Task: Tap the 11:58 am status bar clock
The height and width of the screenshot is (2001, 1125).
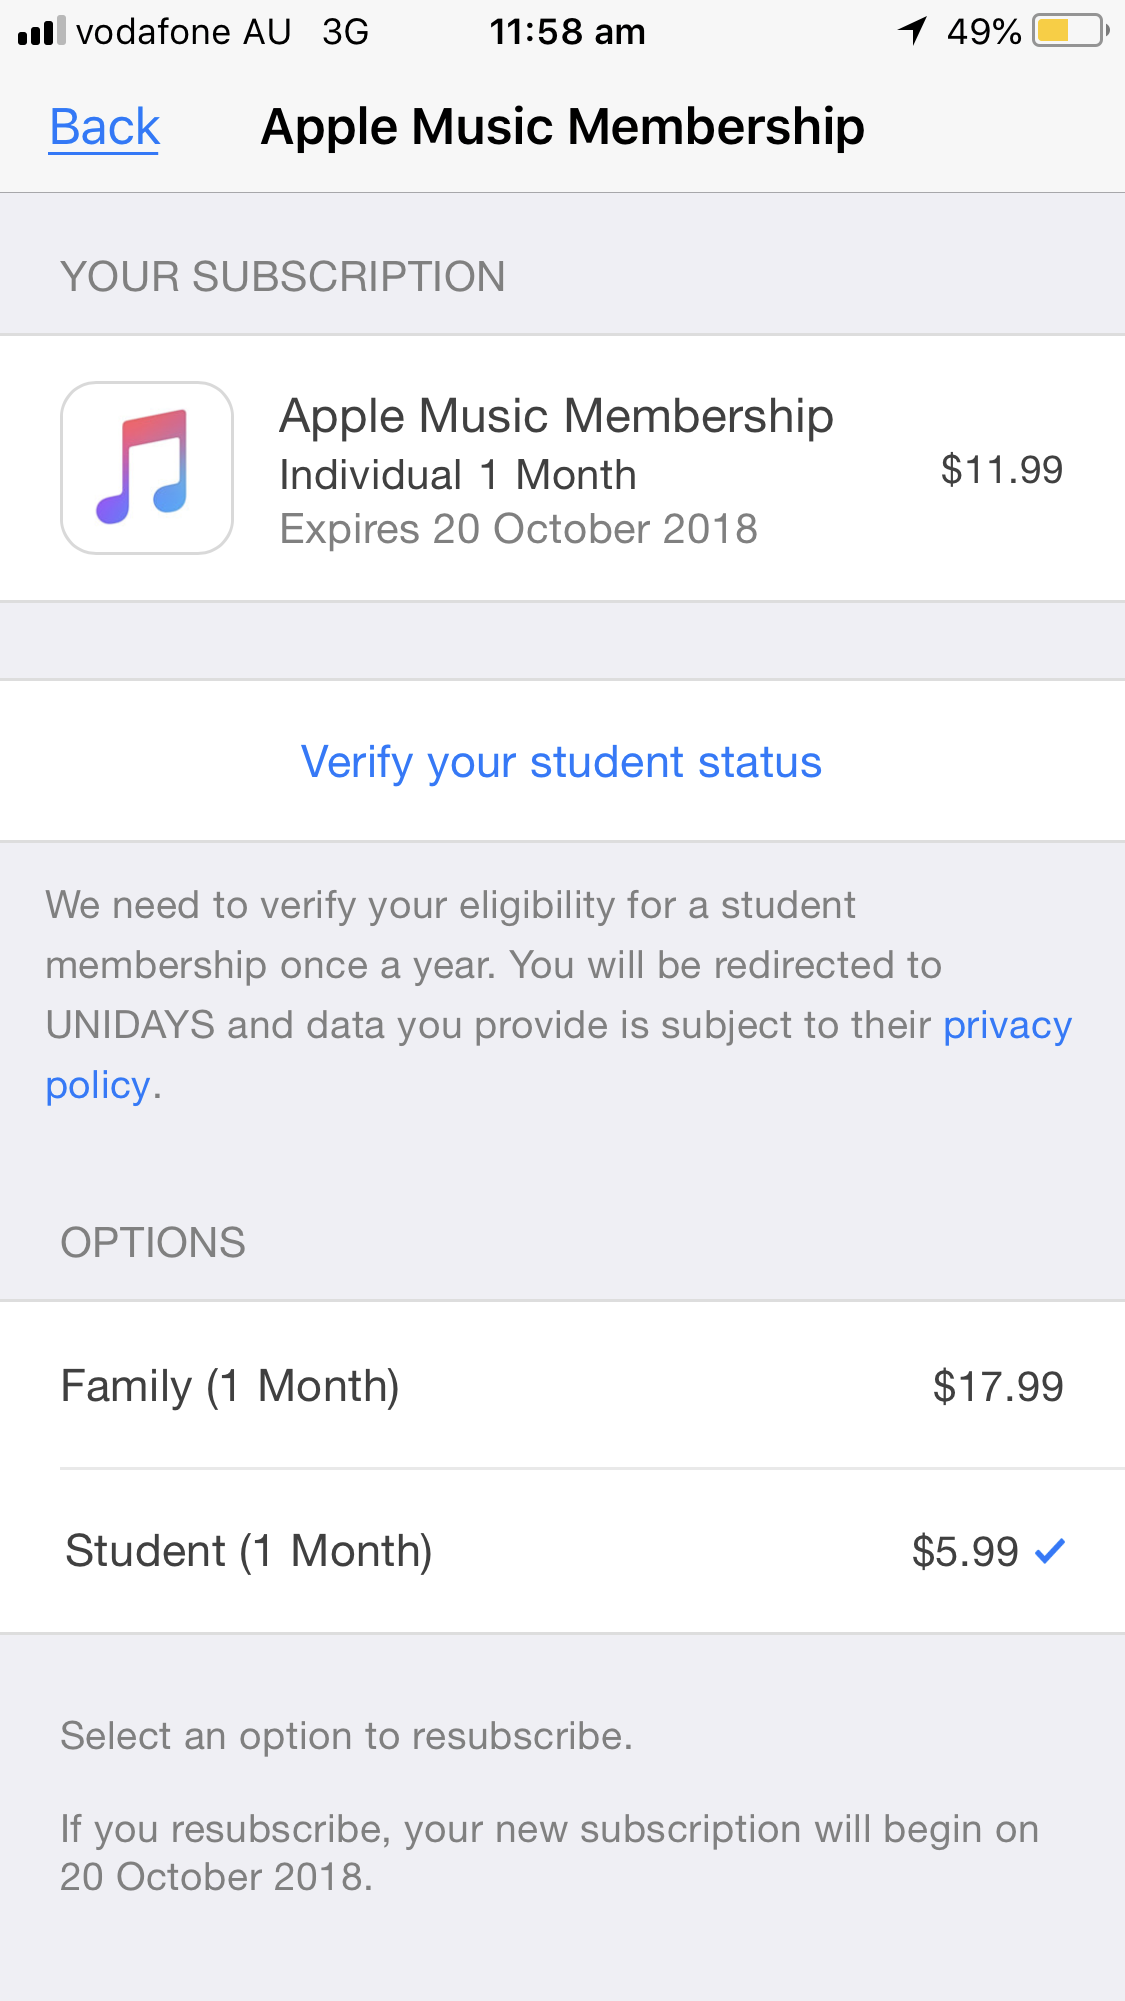Action: (567, 32)
